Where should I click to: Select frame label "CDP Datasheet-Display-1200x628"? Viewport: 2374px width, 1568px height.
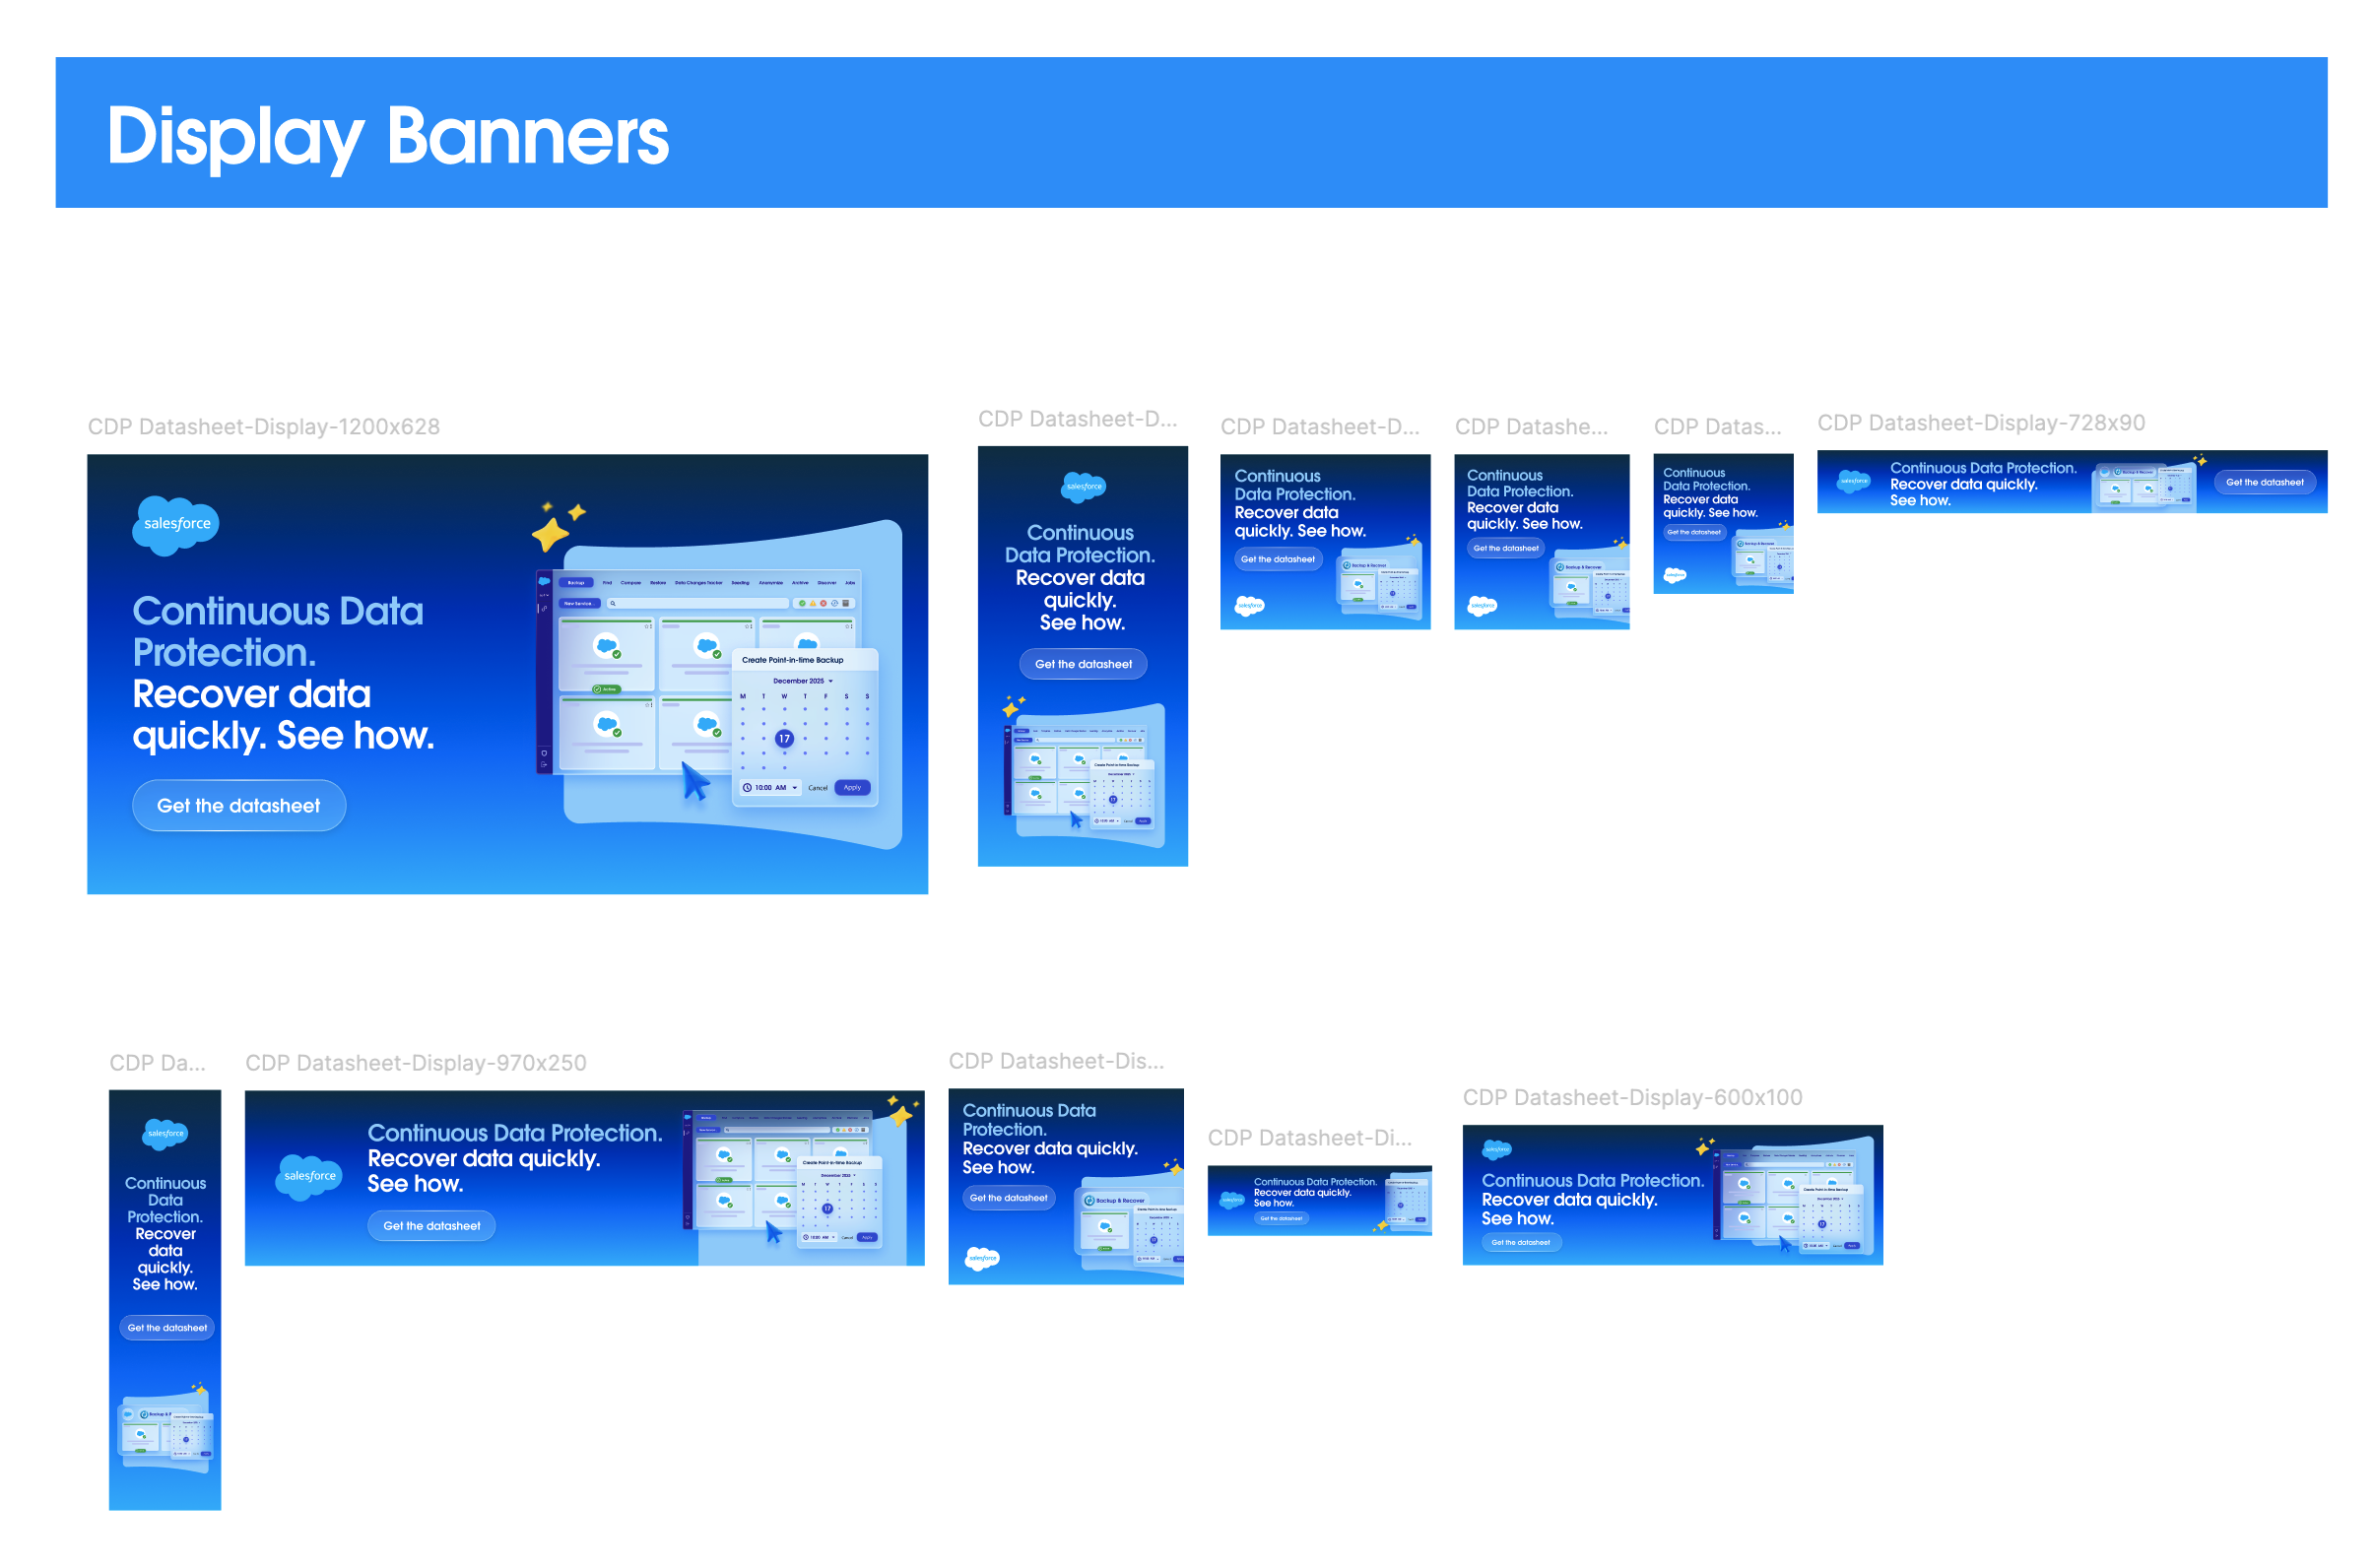264,426
